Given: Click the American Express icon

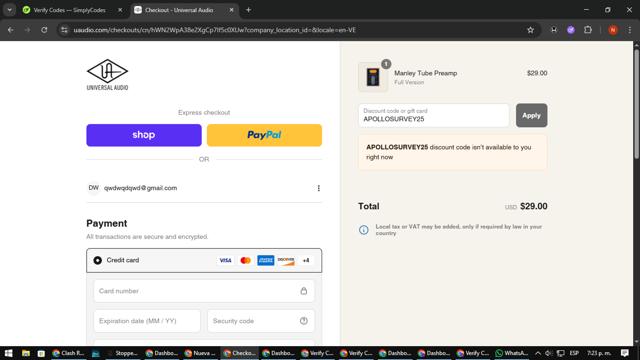Looking at the screenshot, I should click(x=265, y=260).
